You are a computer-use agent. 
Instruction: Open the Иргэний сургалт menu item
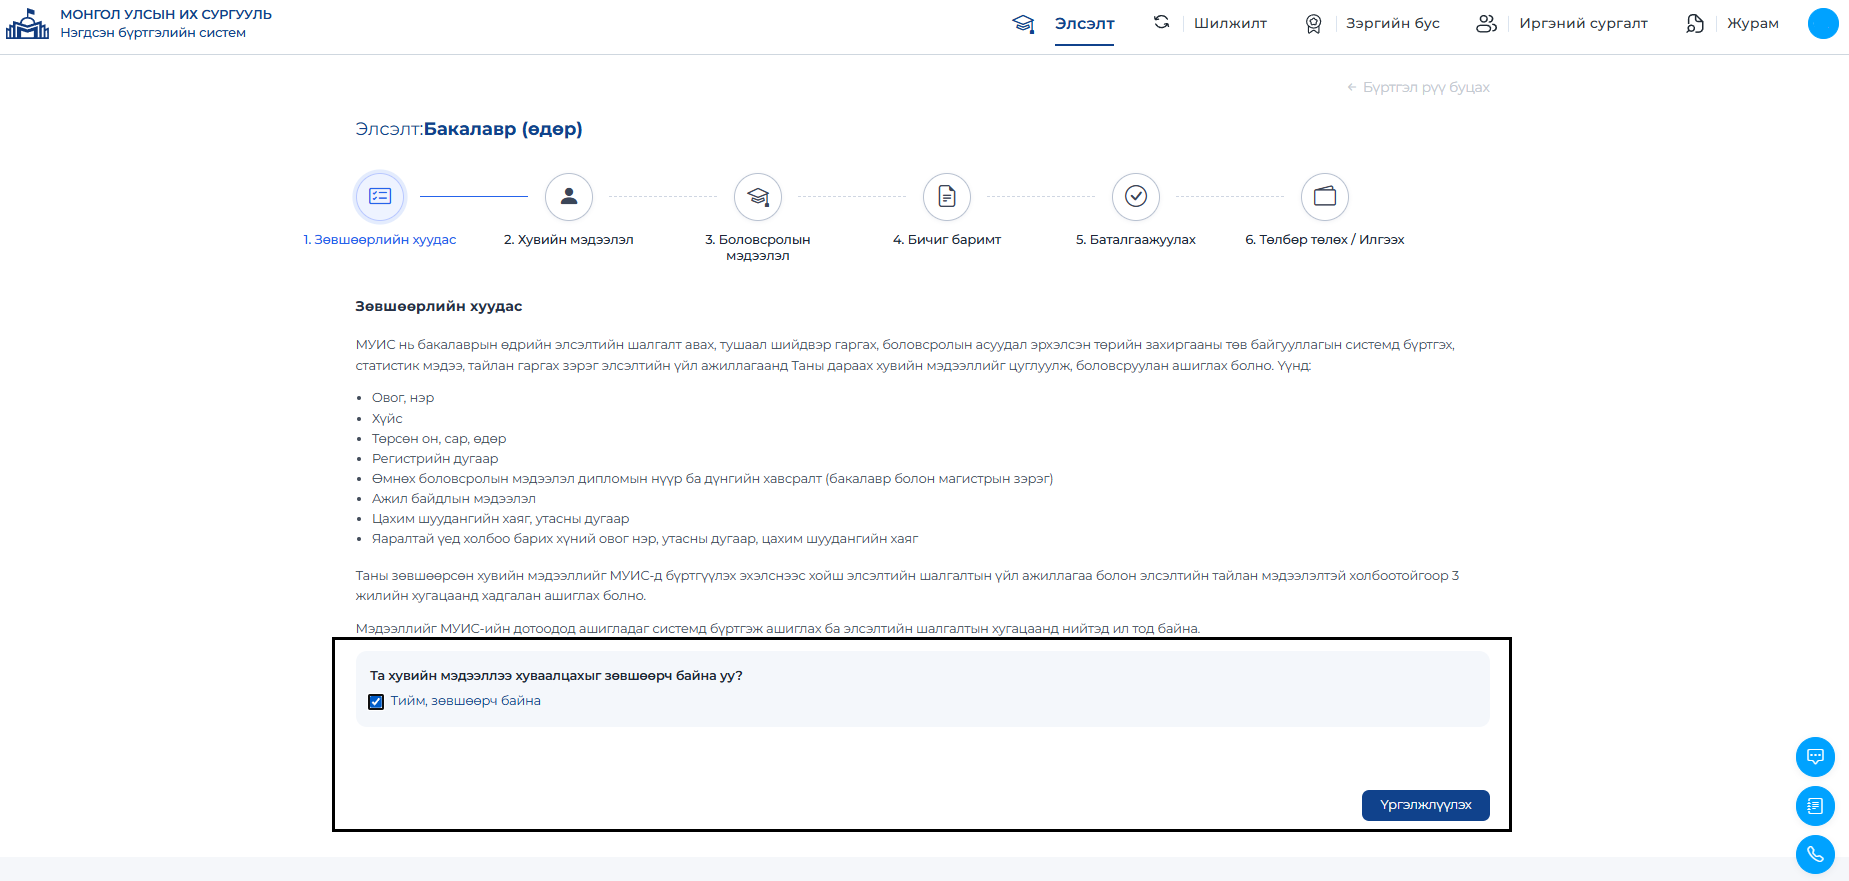[1583, 23]
